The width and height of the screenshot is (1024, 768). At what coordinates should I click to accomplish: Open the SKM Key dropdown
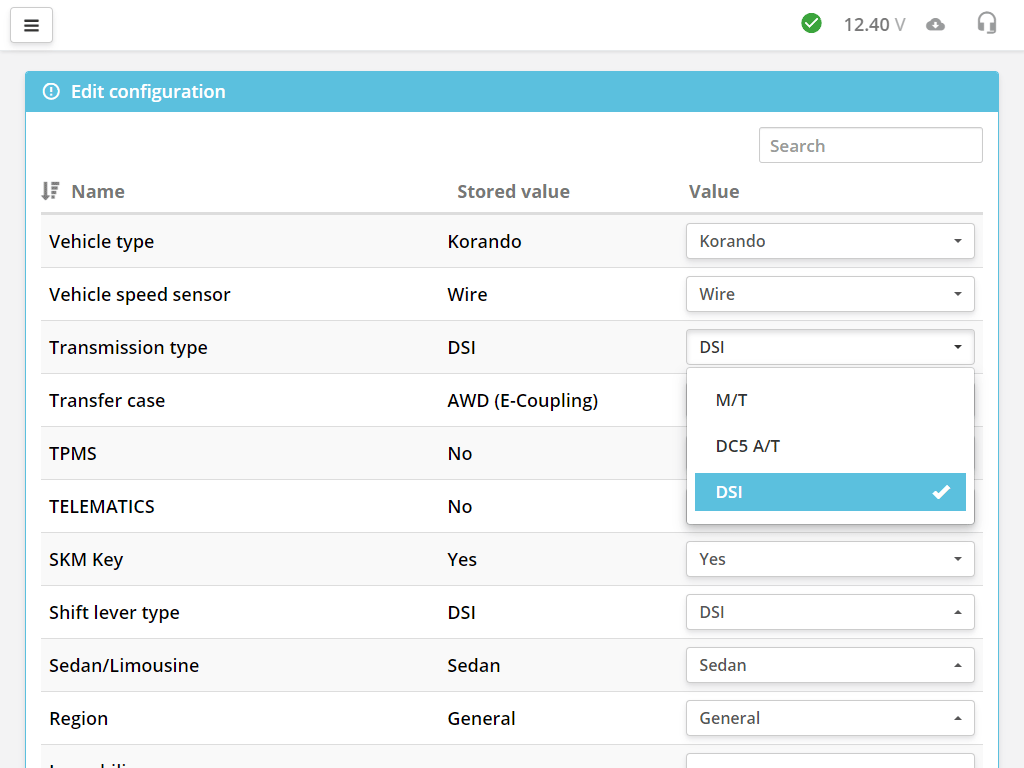(830, 559)
